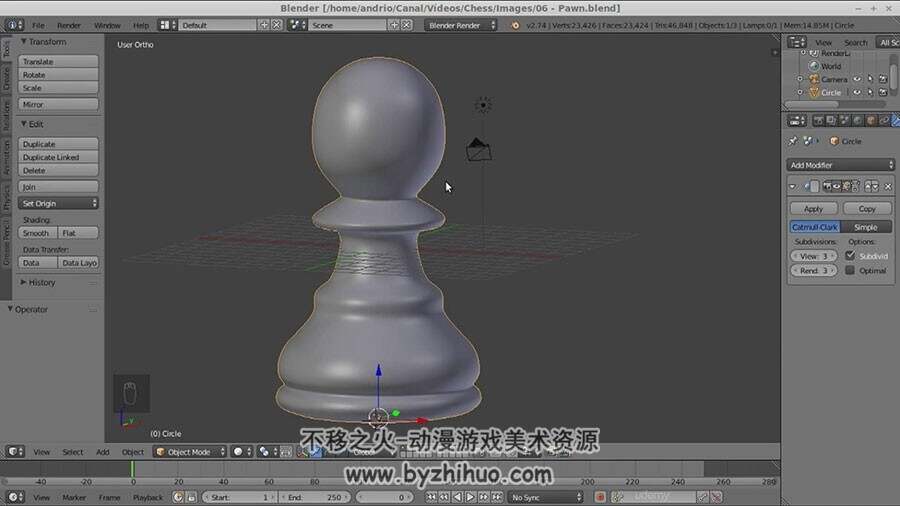Open the viewport shading sphere selector
The height and width of the screenshot is (506, 900).
point(242,452)
